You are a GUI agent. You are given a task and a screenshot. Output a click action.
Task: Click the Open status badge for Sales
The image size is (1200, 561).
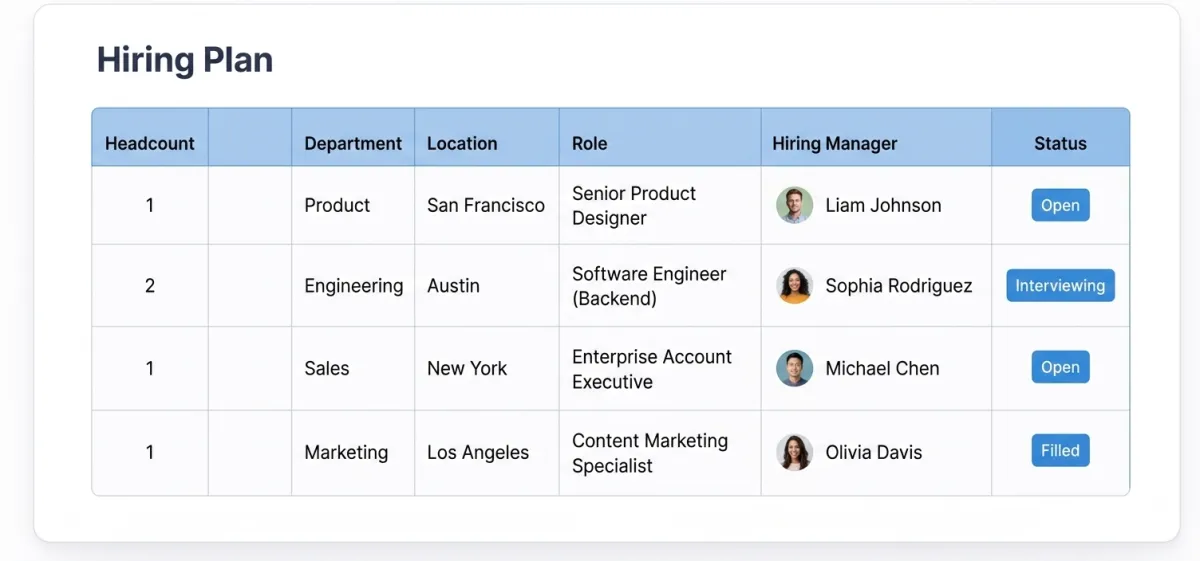coord(1060,368)
